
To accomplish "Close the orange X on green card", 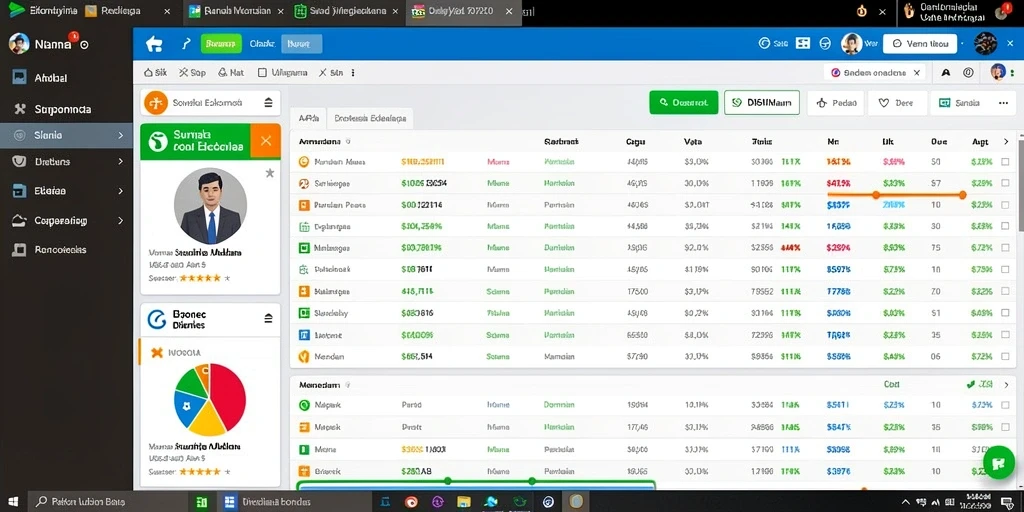I will coord(265,141).
